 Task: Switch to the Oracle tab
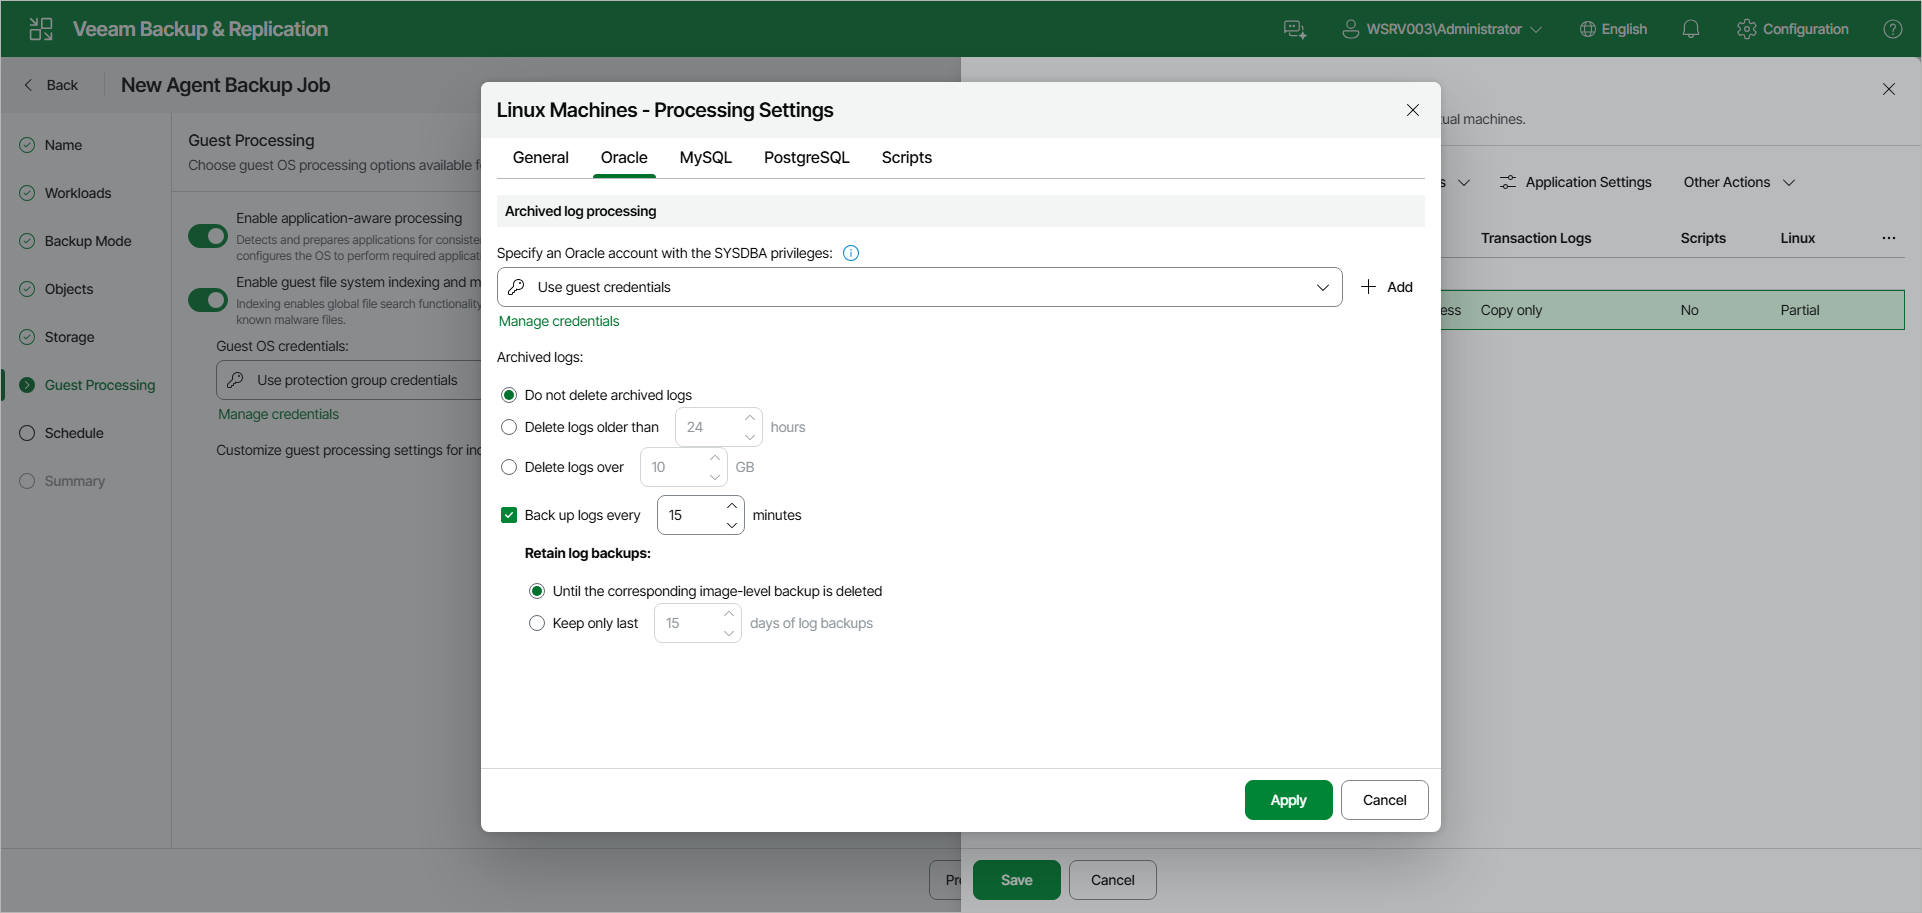624,157
